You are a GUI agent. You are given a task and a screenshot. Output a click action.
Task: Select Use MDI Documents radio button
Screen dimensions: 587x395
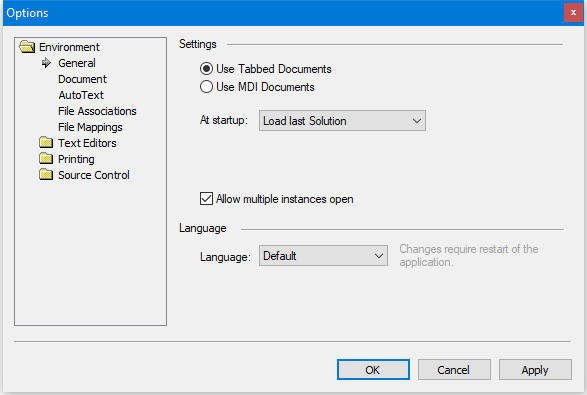(x=206, y=86)
